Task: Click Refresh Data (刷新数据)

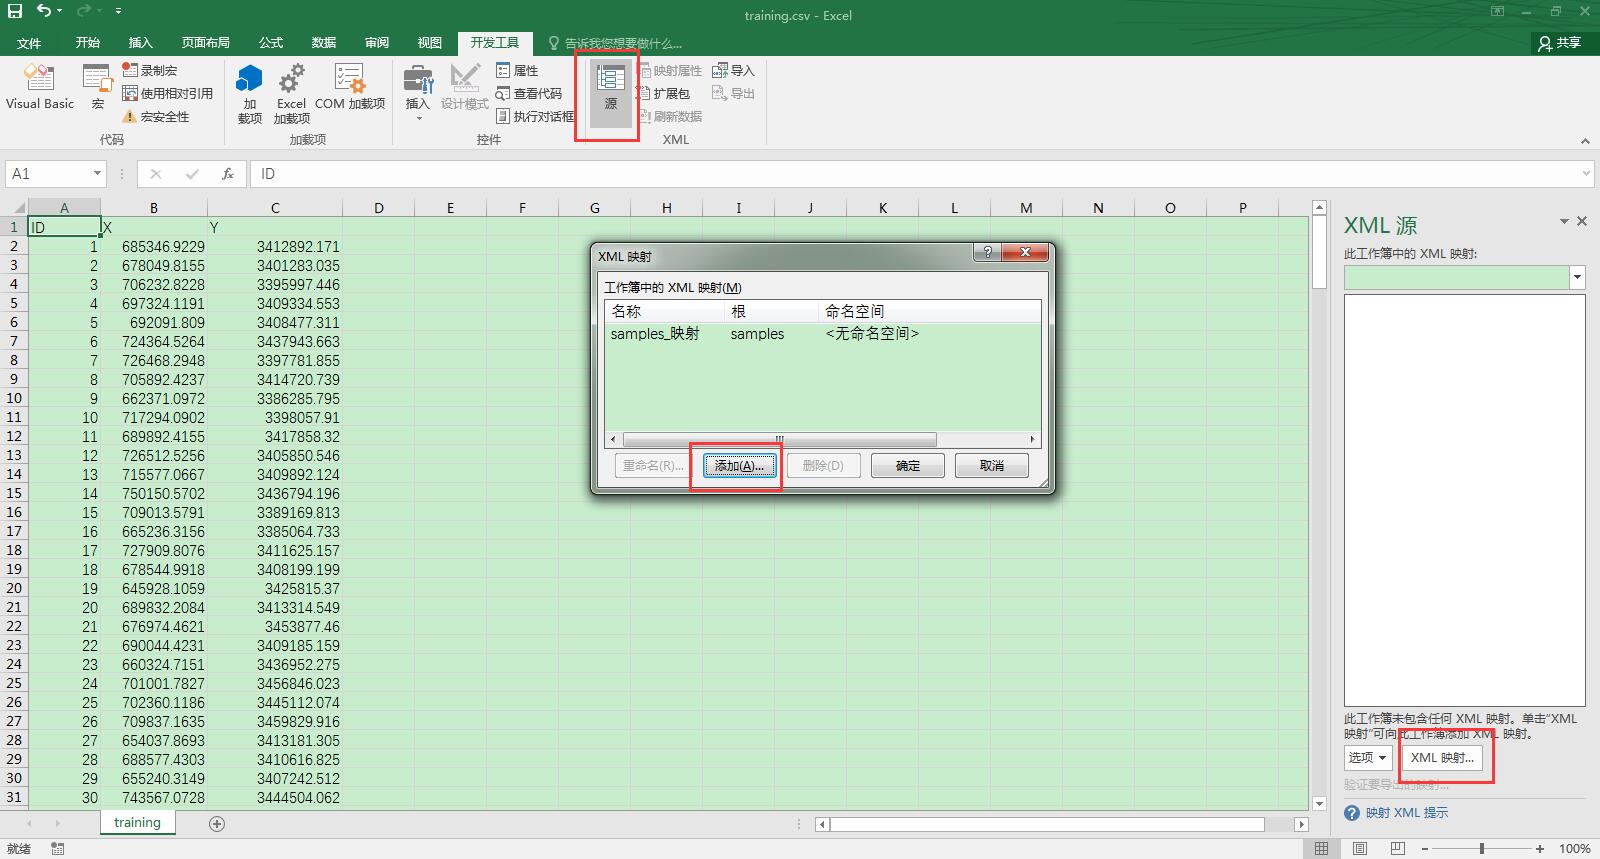Action: 669,116
